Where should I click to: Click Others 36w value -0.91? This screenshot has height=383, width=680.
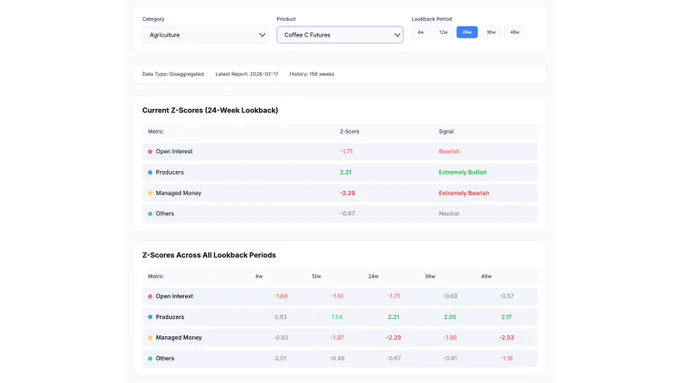click(450, 358)
